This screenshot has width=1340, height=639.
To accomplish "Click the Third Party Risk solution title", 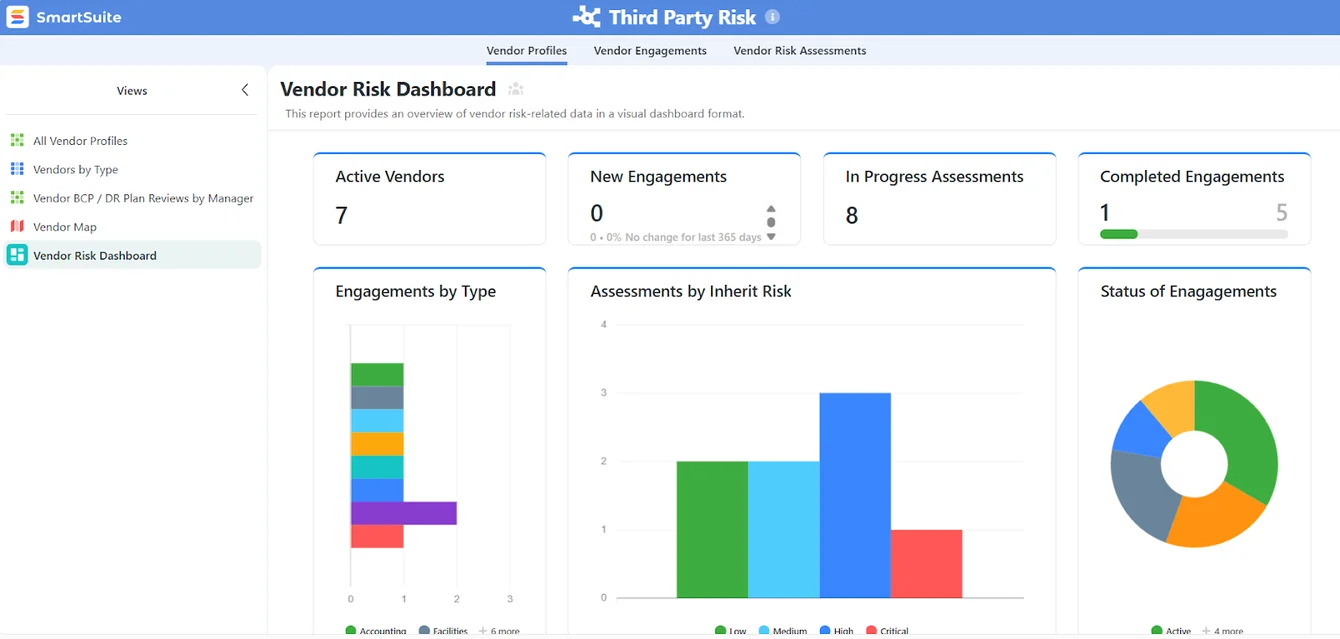I will click(680, 17).
